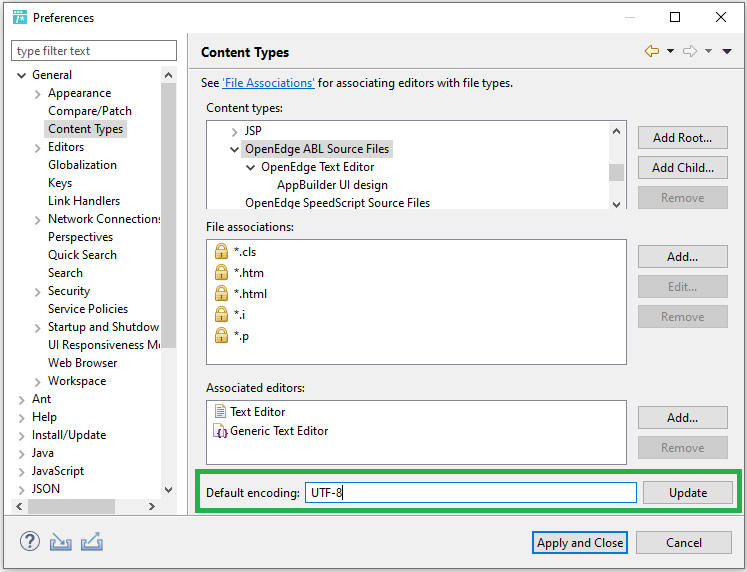Select Content Types in preferences tree
Screen dimensions: 747x572
tap(85, 129)
